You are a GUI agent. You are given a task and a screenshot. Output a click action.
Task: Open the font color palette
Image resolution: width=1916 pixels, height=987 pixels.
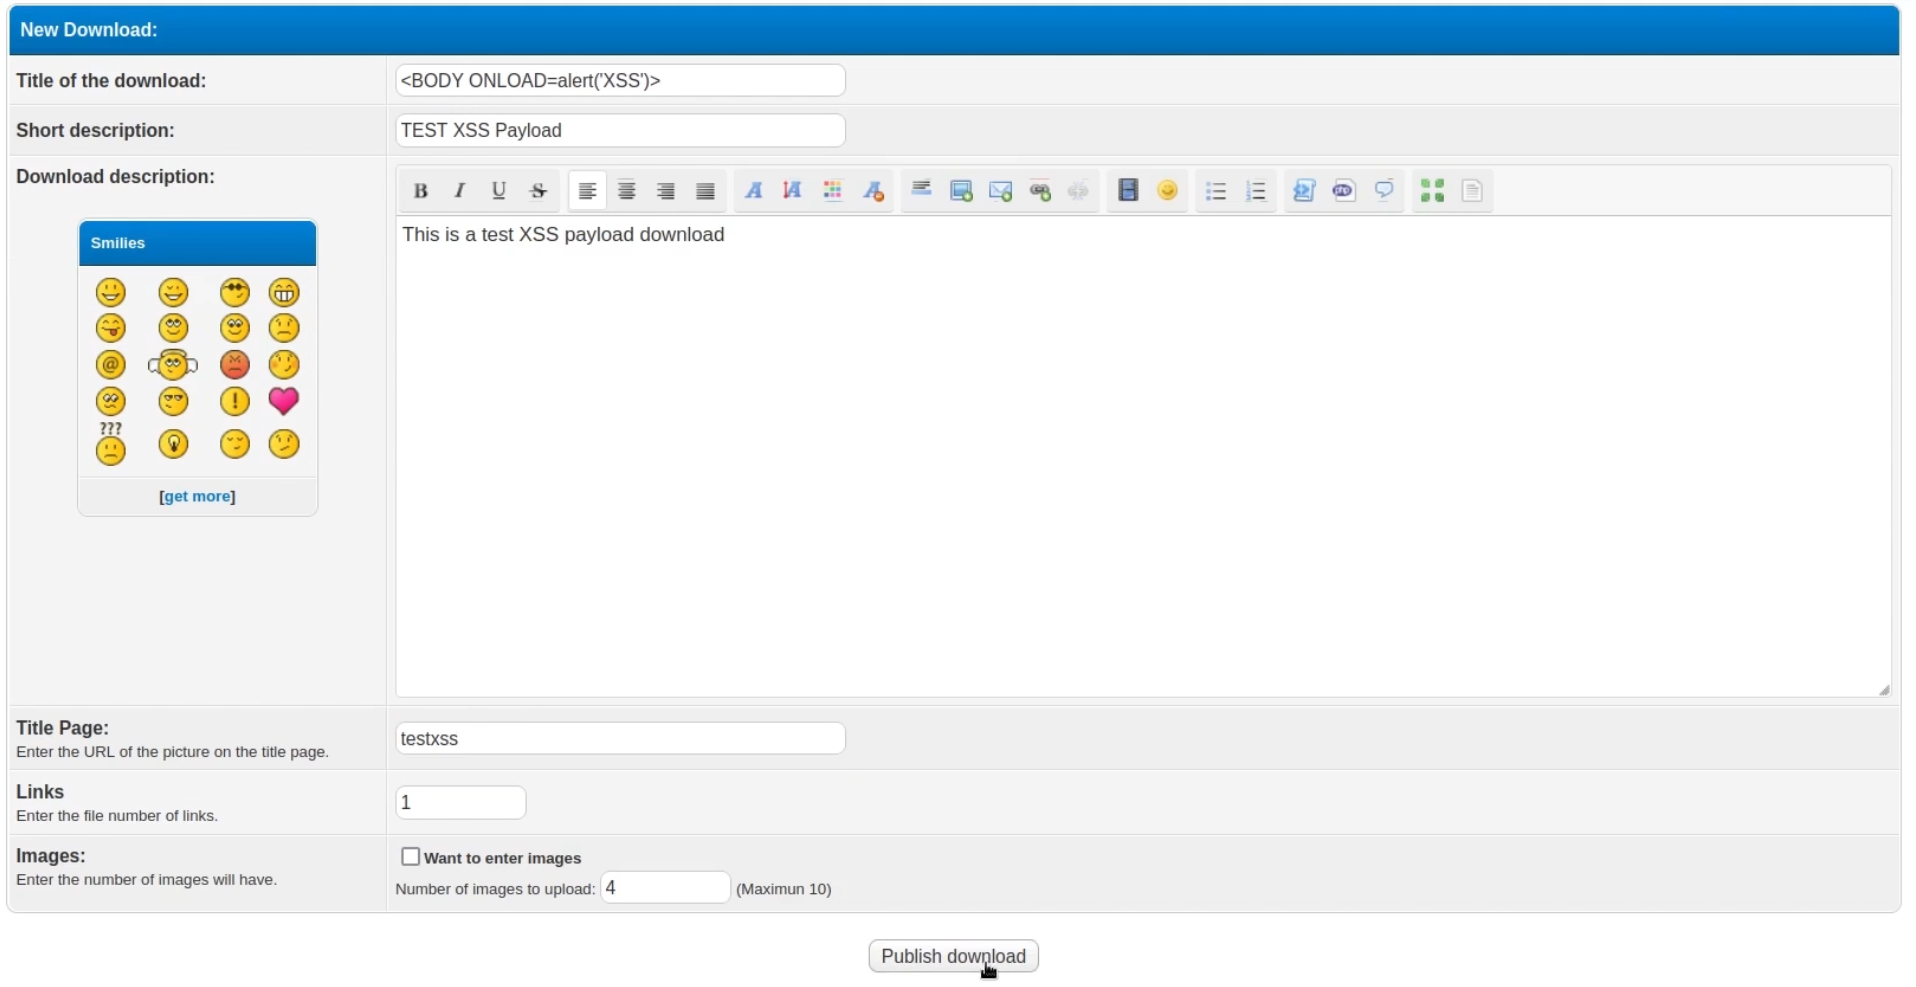click(x=833, y=191)
